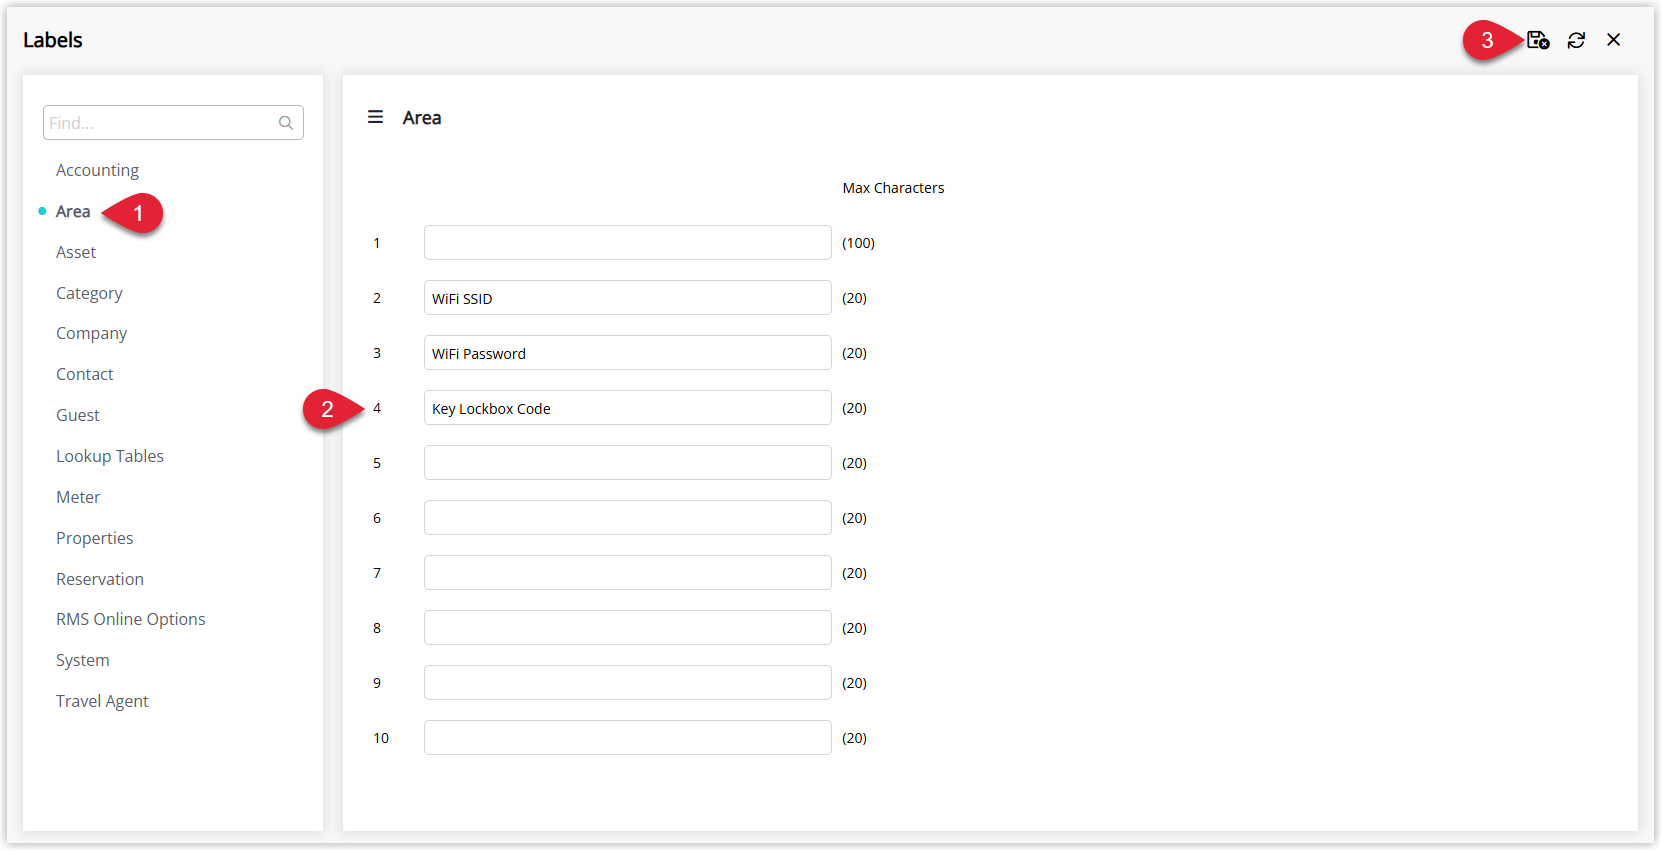Viewport: 1662px width, 851px height.
Task: Go to the Properties labels
Action: (95, 538)
